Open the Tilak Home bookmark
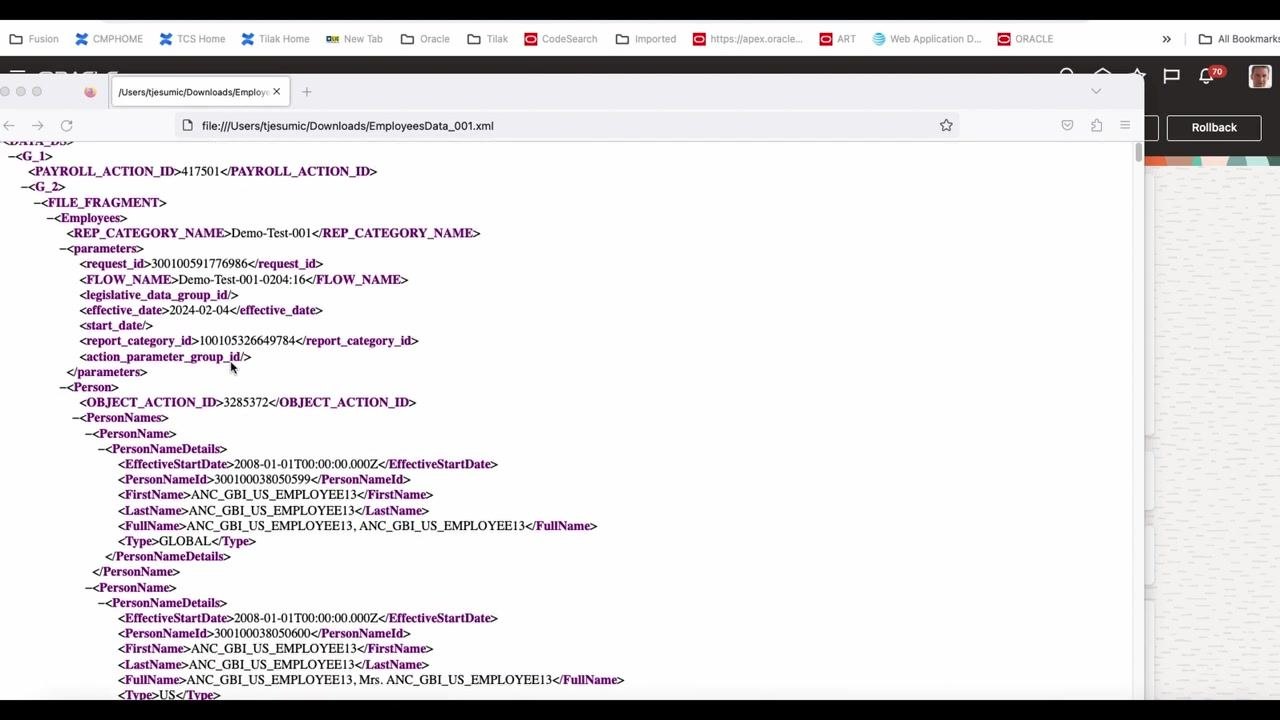 [275, 39]
